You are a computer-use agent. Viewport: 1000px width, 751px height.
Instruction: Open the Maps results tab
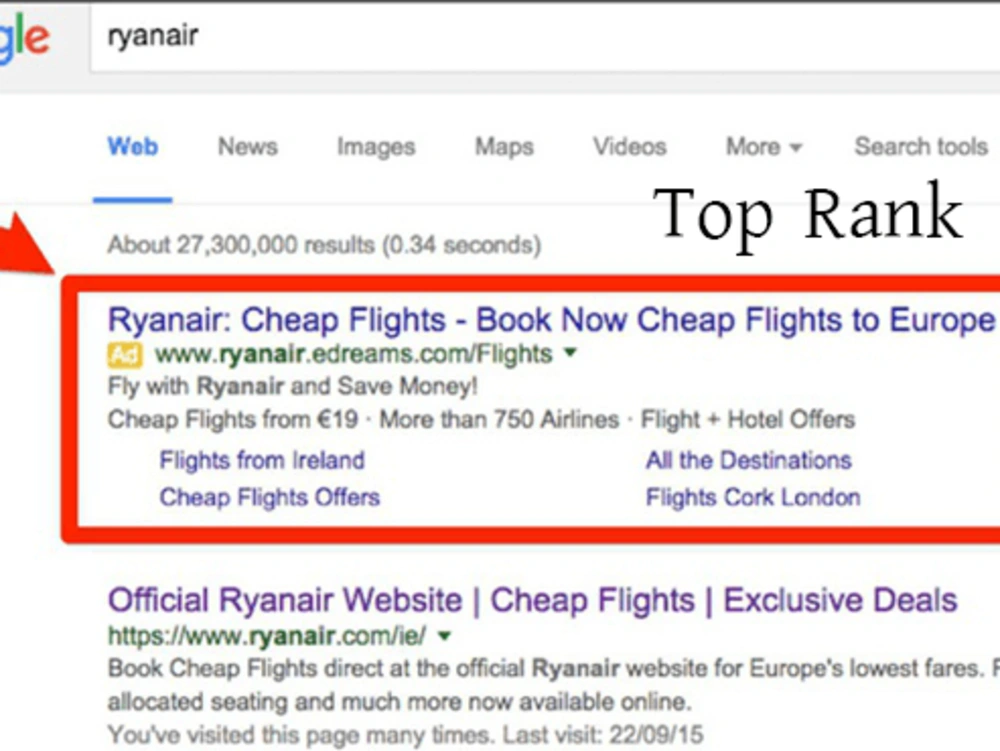tap(504, 147)
